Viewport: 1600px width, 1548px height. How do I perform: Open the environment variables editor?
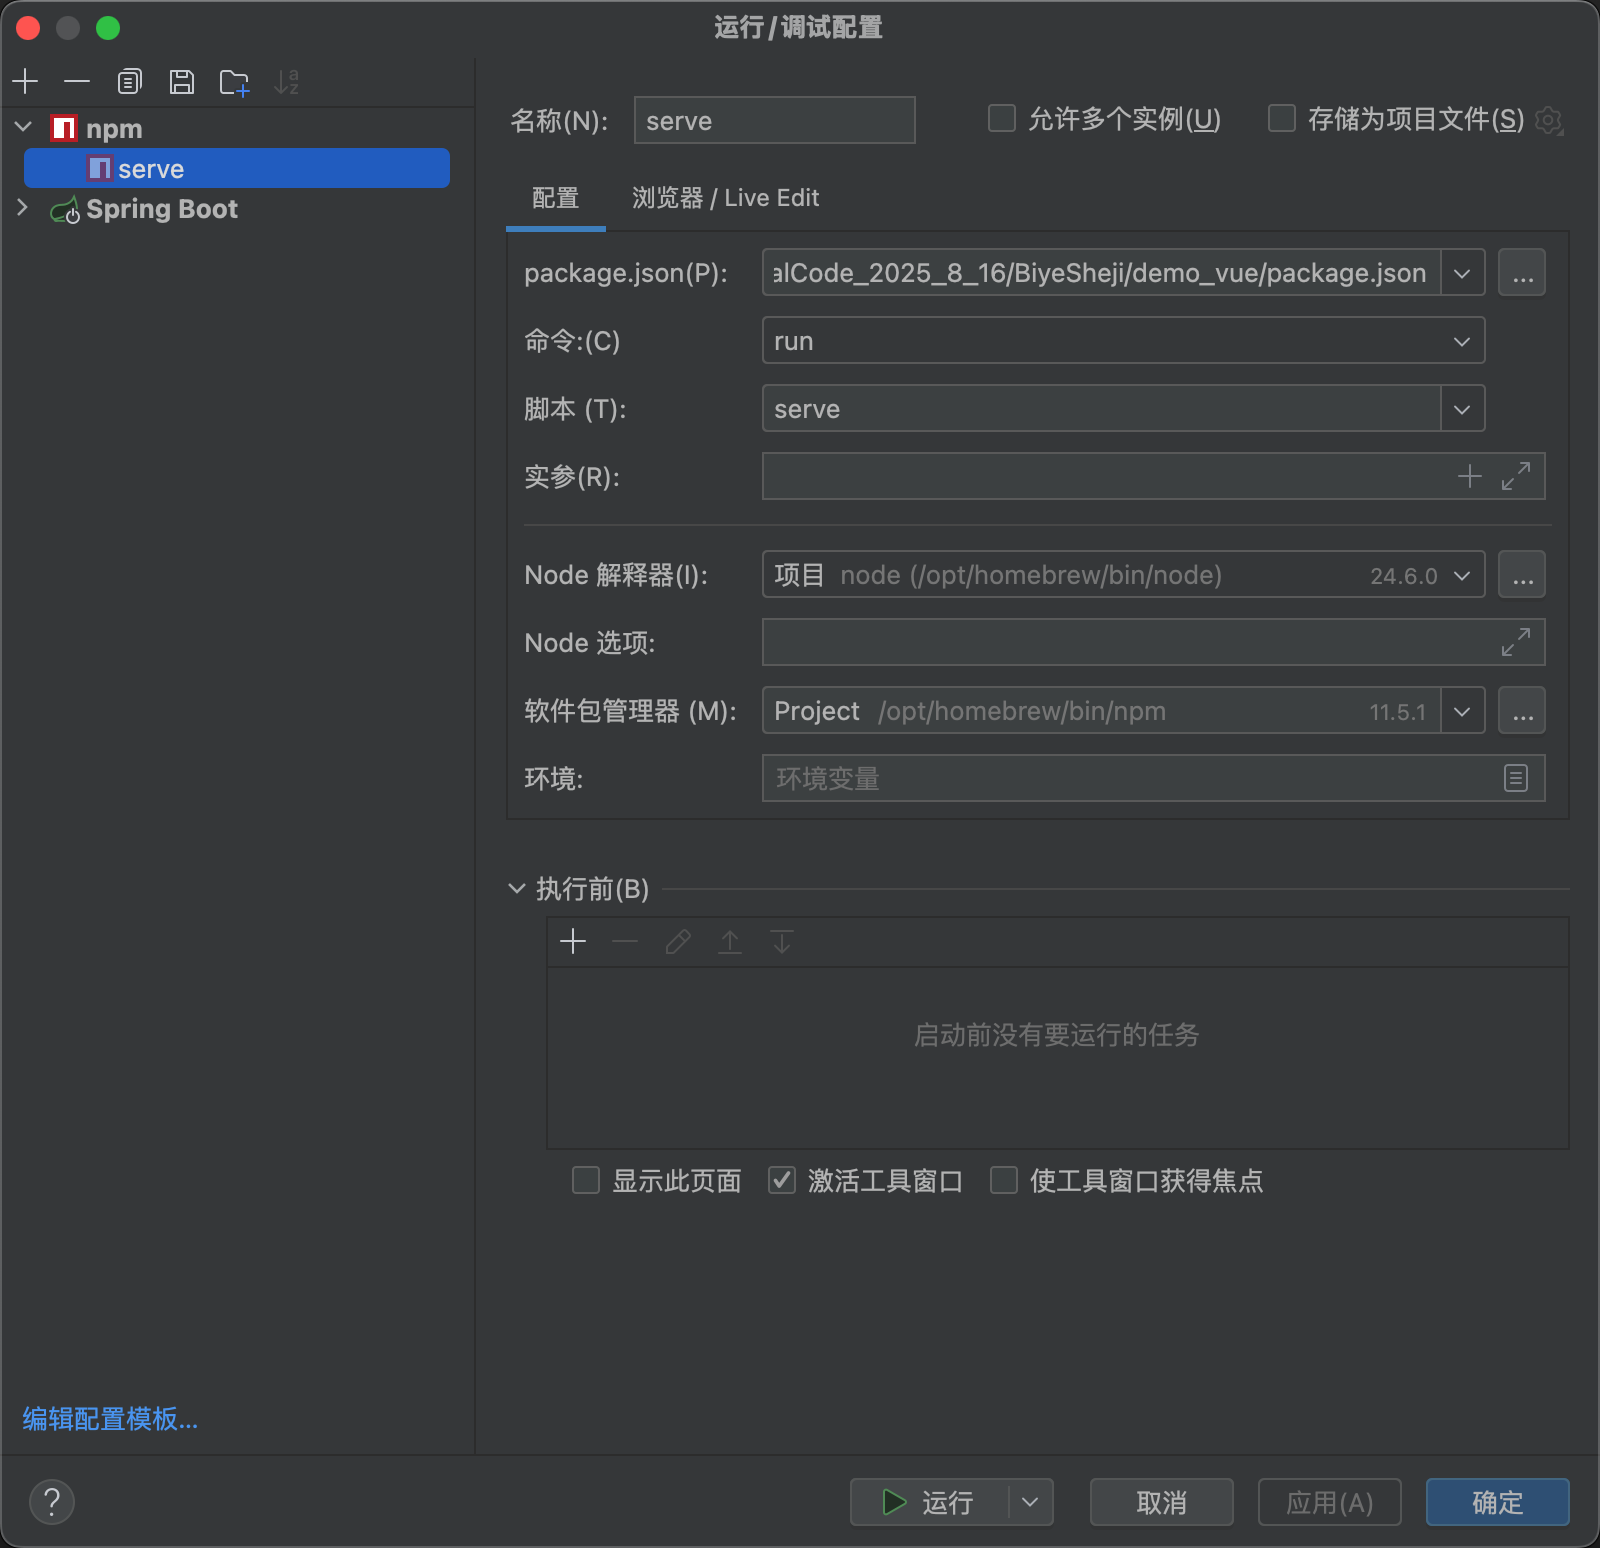point(1518,778)
